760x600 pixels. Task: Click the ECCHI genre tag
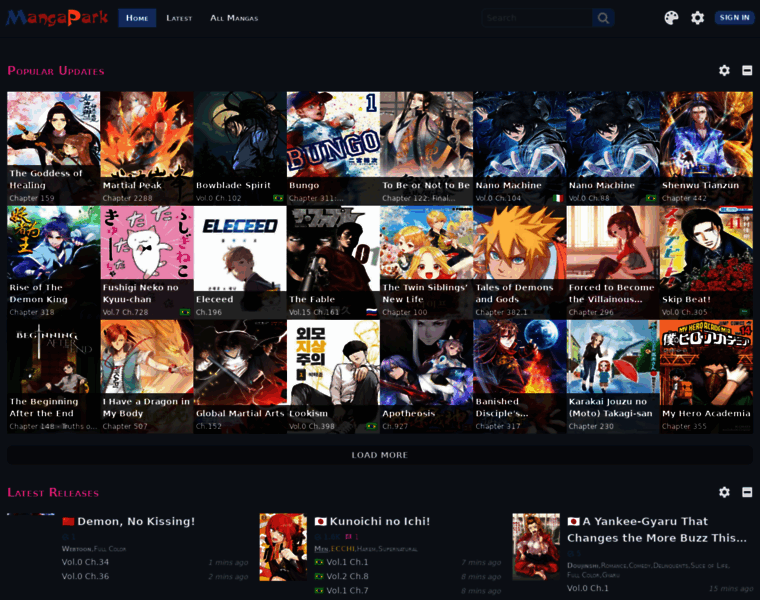pos(343,549)
